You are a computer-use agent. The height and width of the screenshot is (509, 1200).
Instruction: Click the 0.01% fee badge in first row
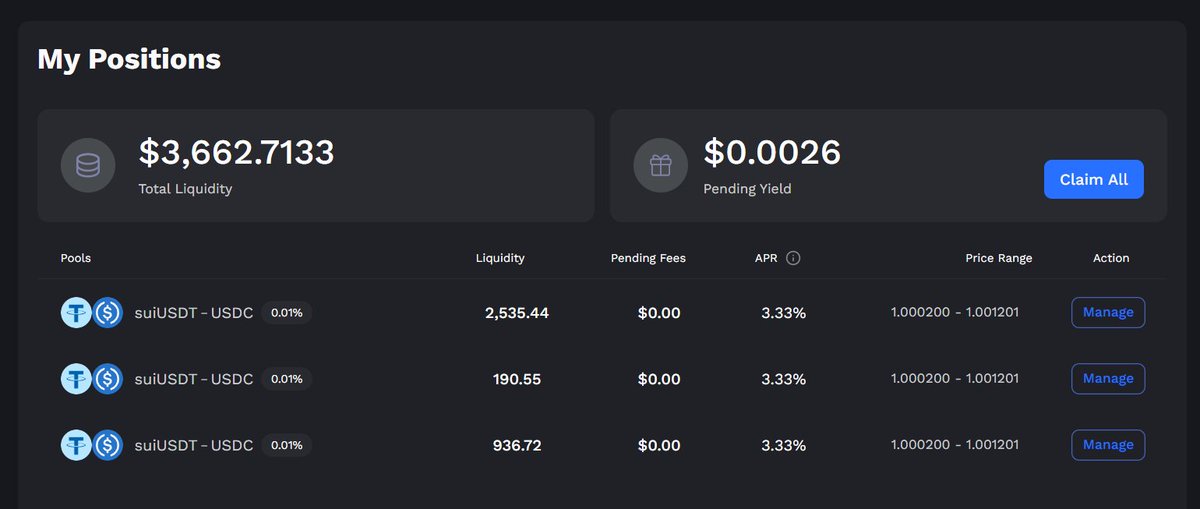[287, 313]
